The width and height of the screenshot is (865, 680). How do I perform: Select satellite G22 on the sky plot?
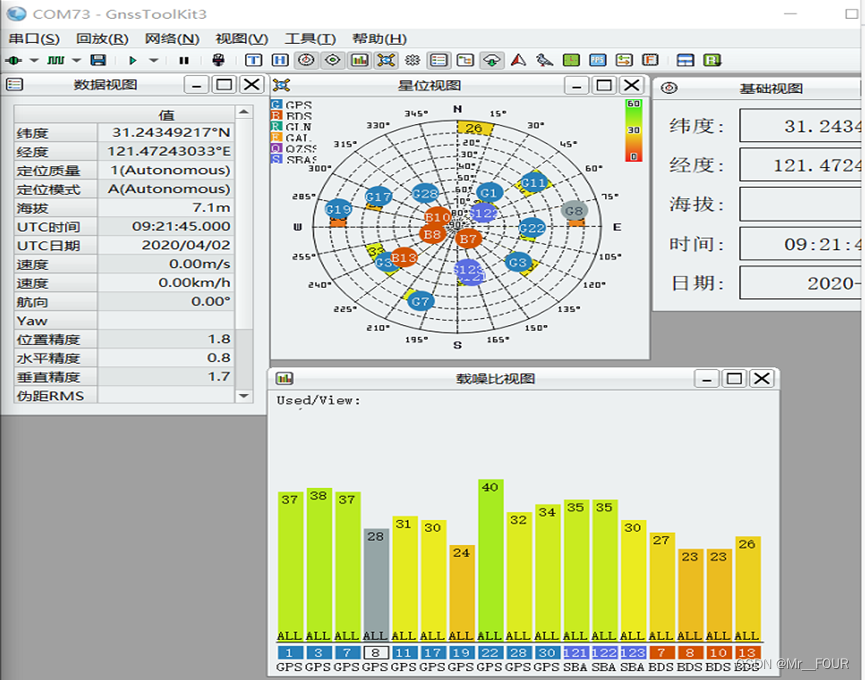[532, 228]
